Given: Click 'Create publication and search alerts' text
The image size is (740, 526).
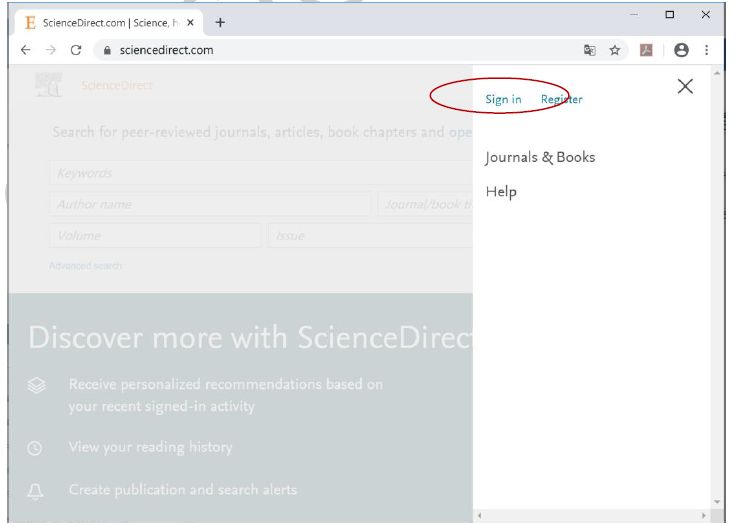Looking at the screenshot, I should [x=183, y=490].
